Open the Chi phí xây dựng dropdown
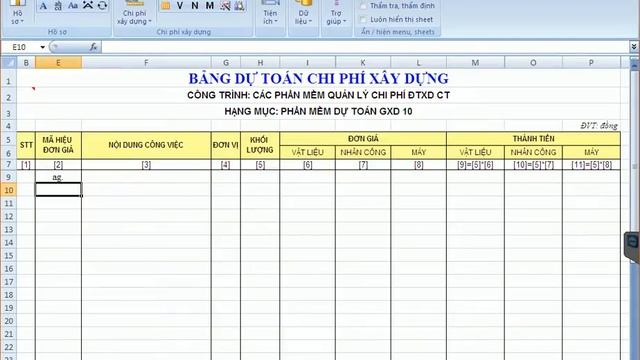The image size is (640, 360). coord(134,13)
